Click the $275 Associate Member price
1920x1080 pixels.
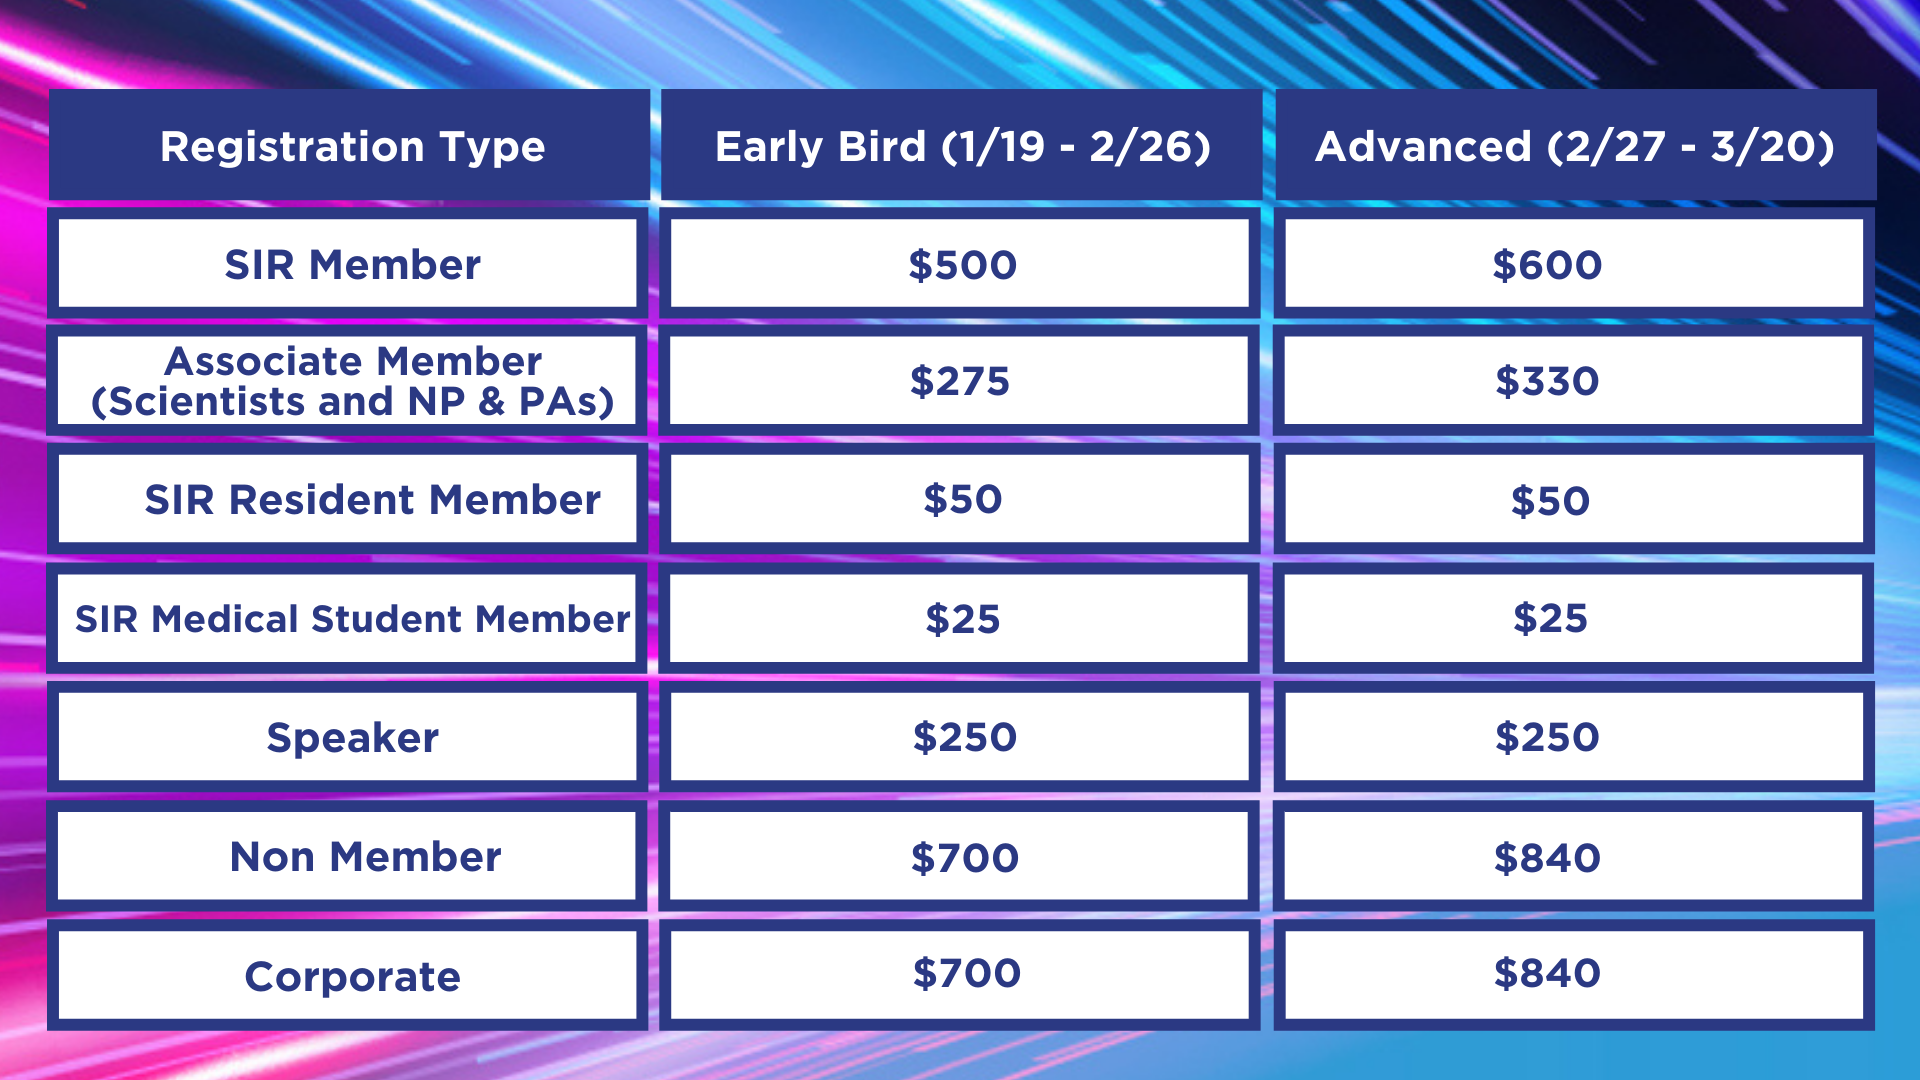960,380
